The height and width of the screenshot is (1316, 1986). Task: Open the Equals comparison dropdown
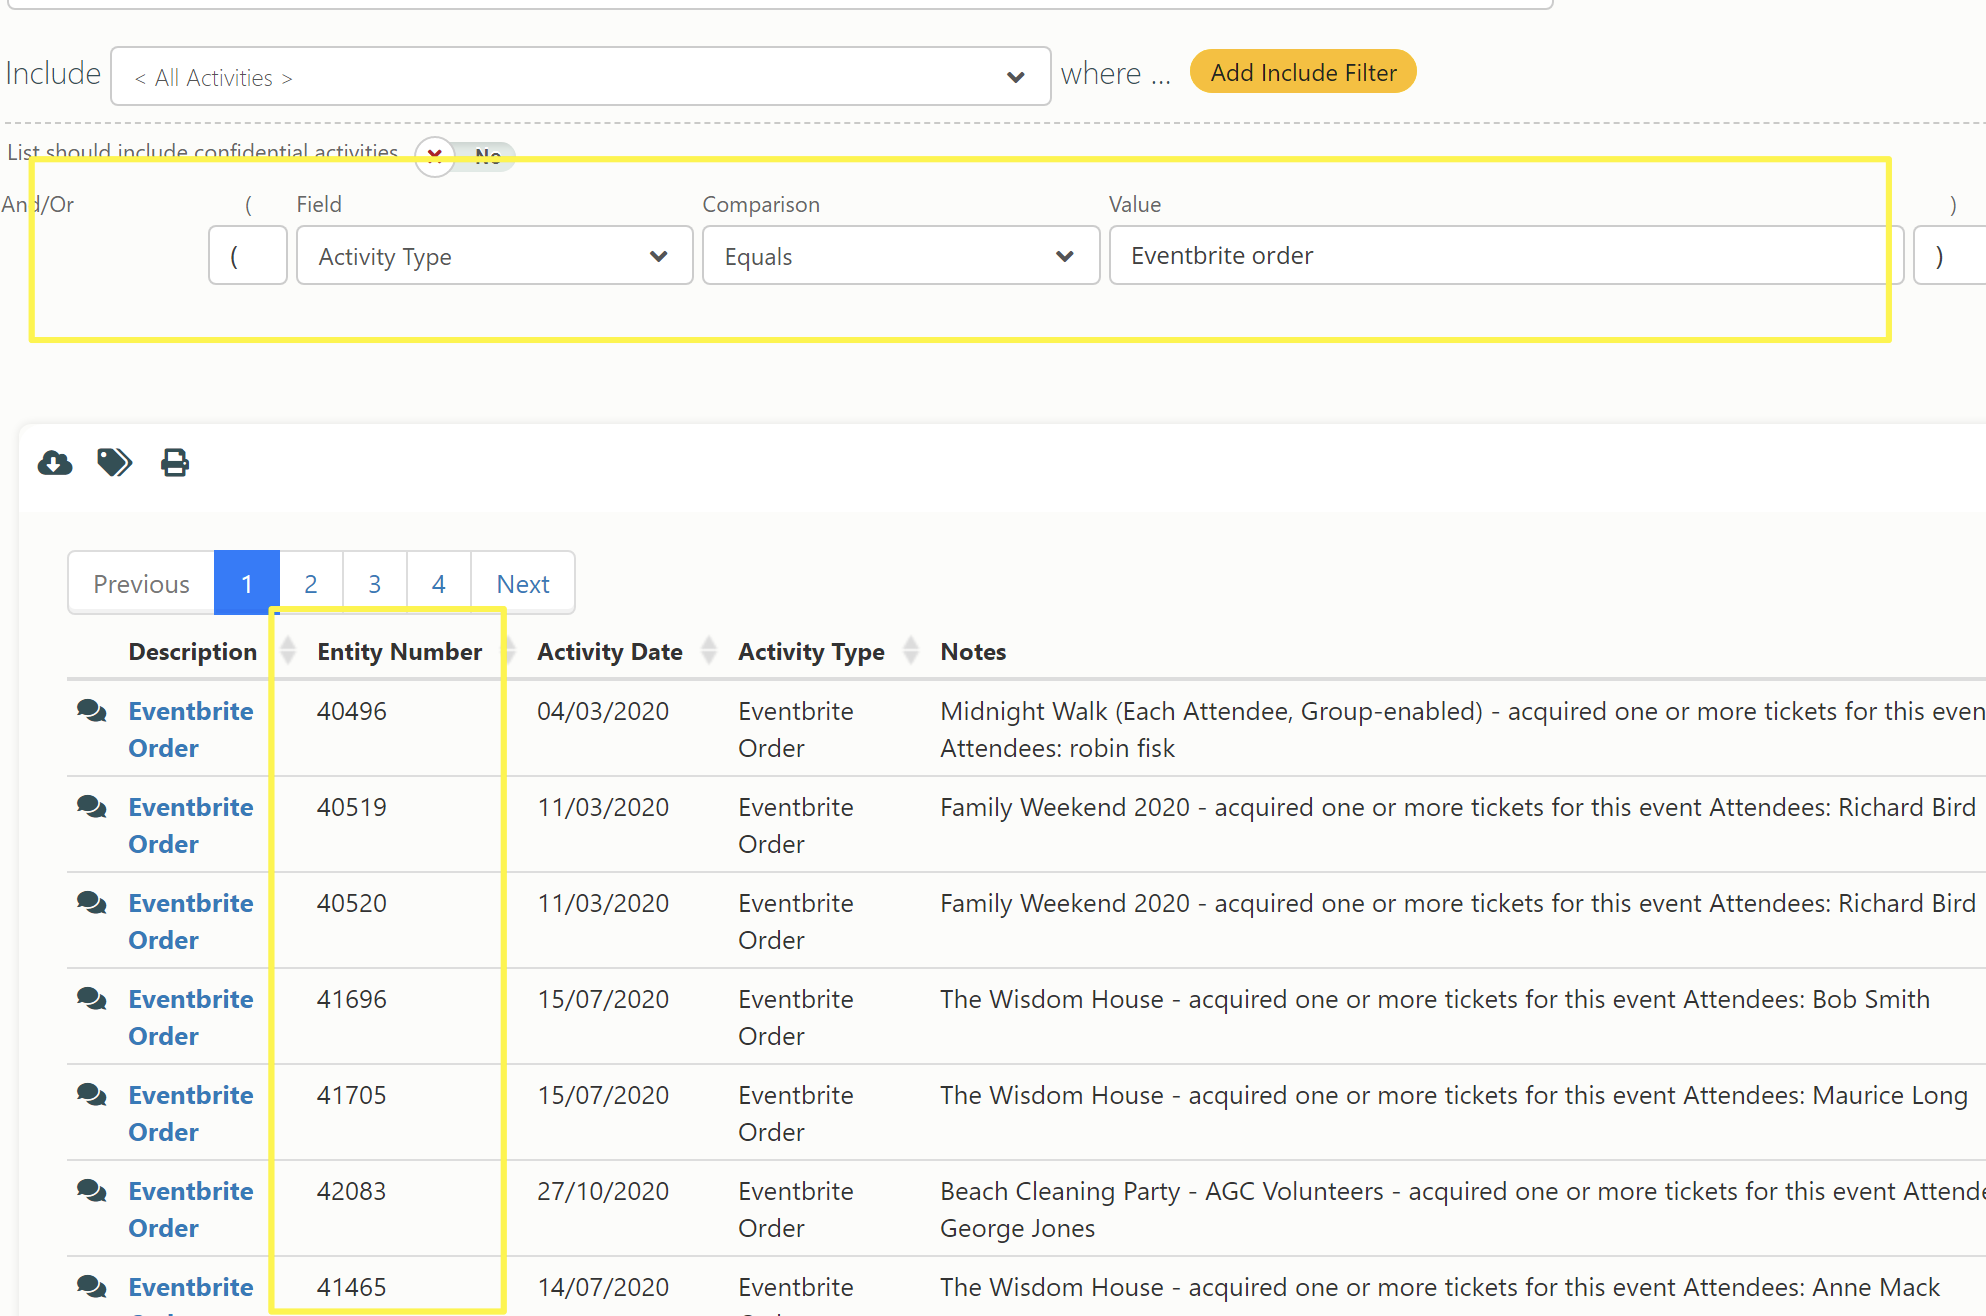(900, 256)
